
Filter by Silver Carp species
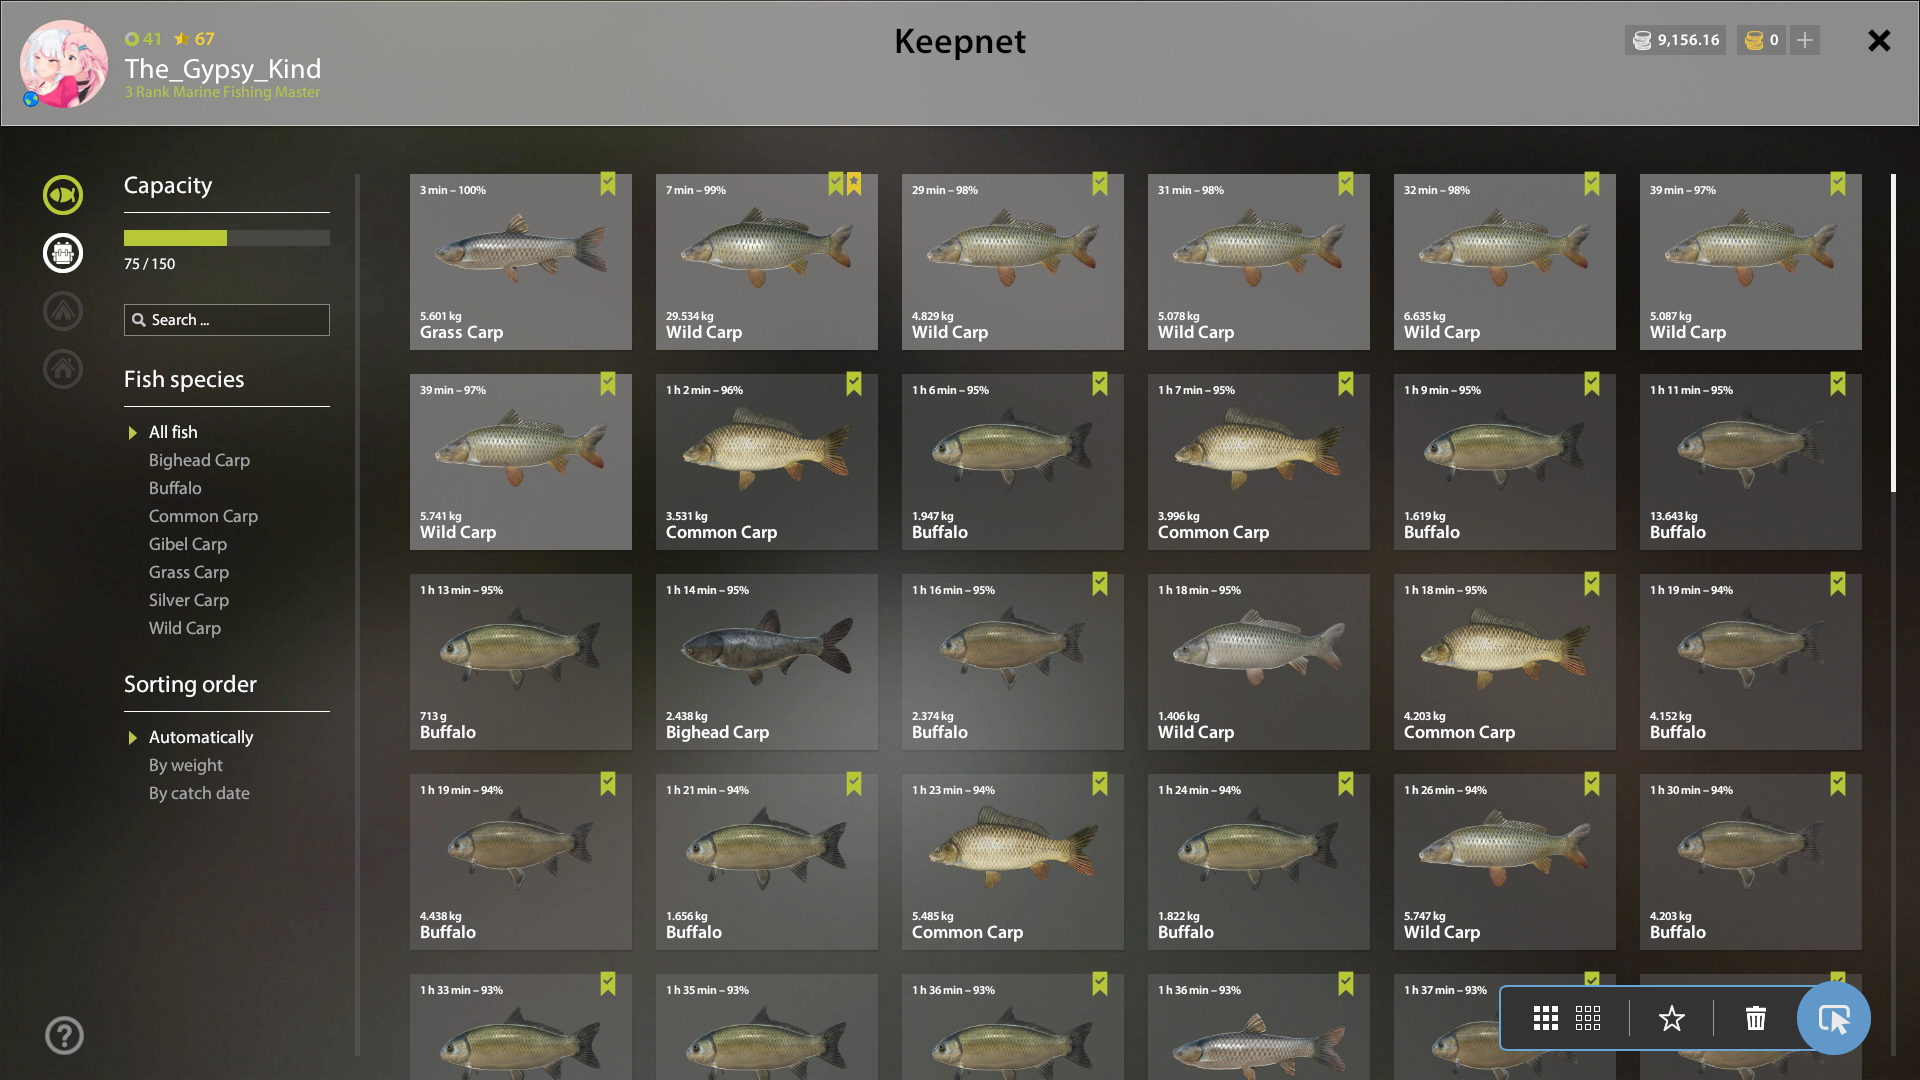pos(189,600)
